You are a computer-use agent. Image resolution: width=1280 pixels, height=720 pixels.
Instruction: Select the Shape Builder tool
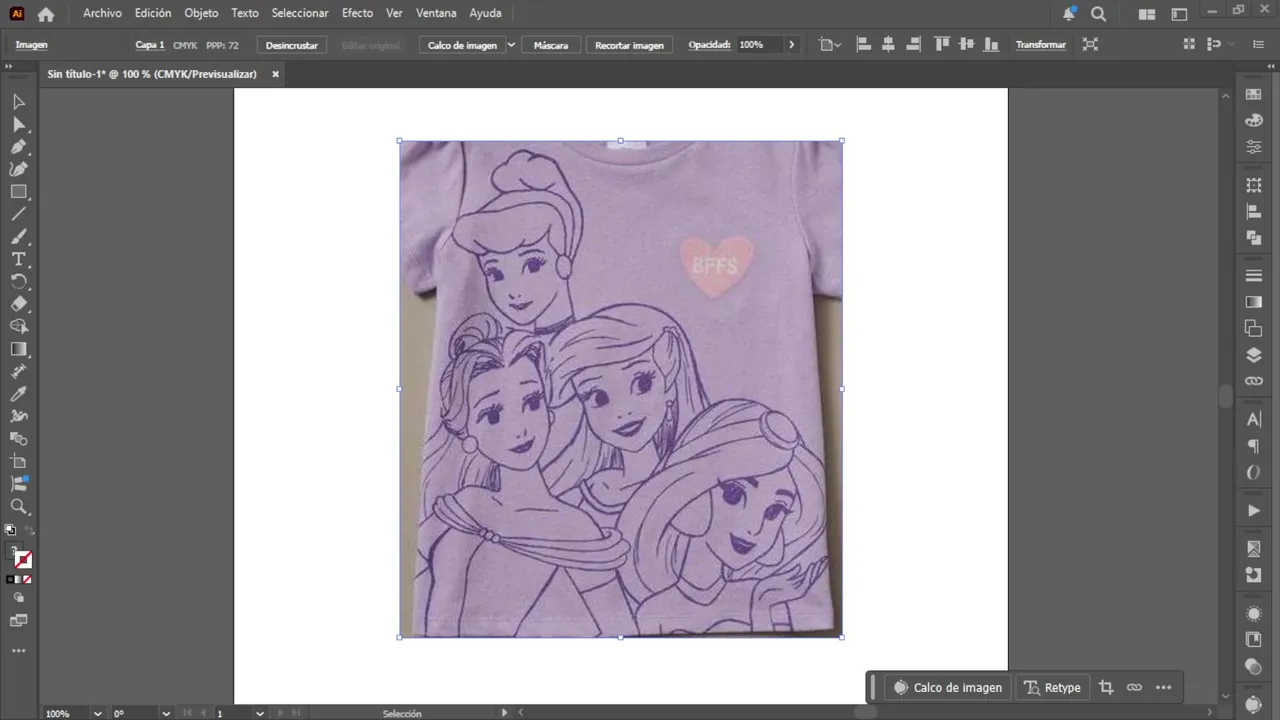point(18,326)
